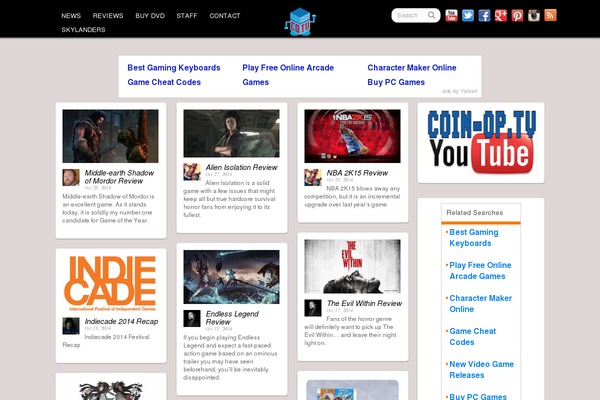Click the 'Oct 27, 2014' date text
The width and height of the screenshot is (600, 400).
click(x=218, y=174)
